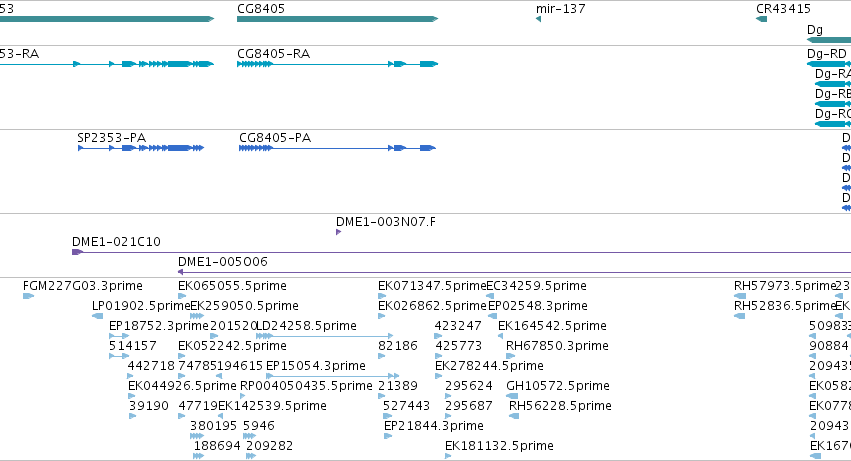The width and height of the screenshot is (851, 461).
Task: Select the LP01902.5prime arrow glyph
Action: tap(98, 316)
